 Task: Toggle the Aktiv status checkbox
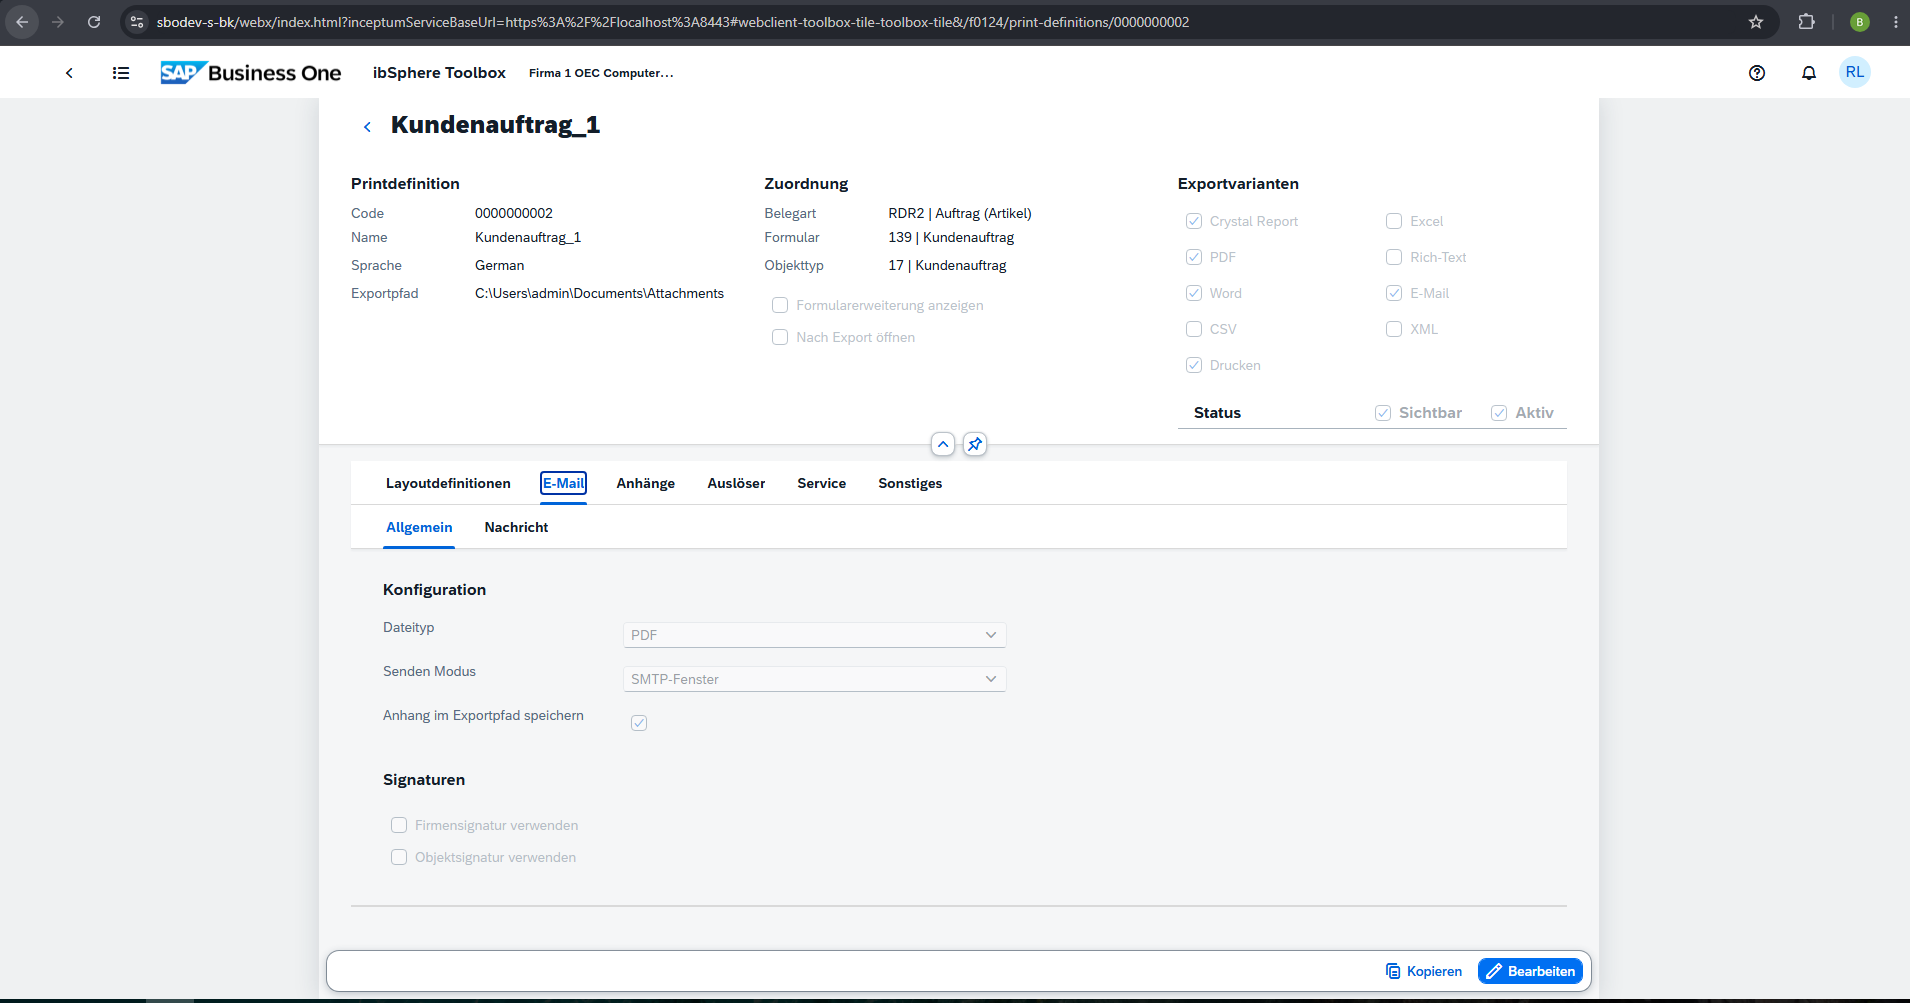(1499, 413)
